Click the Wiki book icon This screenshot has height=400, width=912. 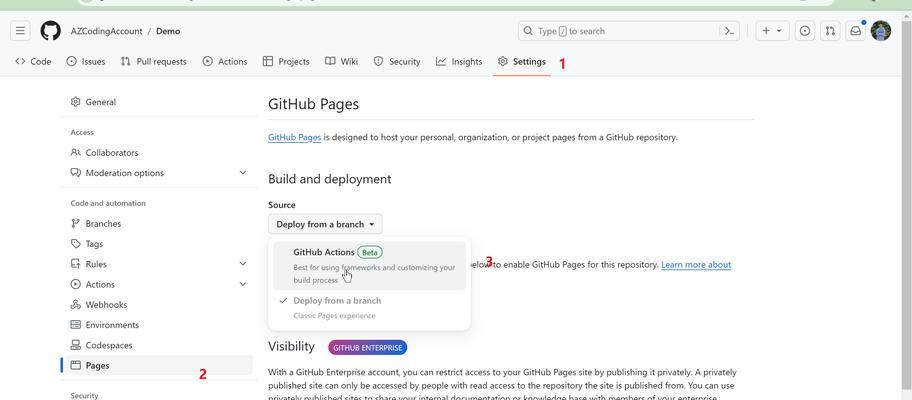(330, 61)
